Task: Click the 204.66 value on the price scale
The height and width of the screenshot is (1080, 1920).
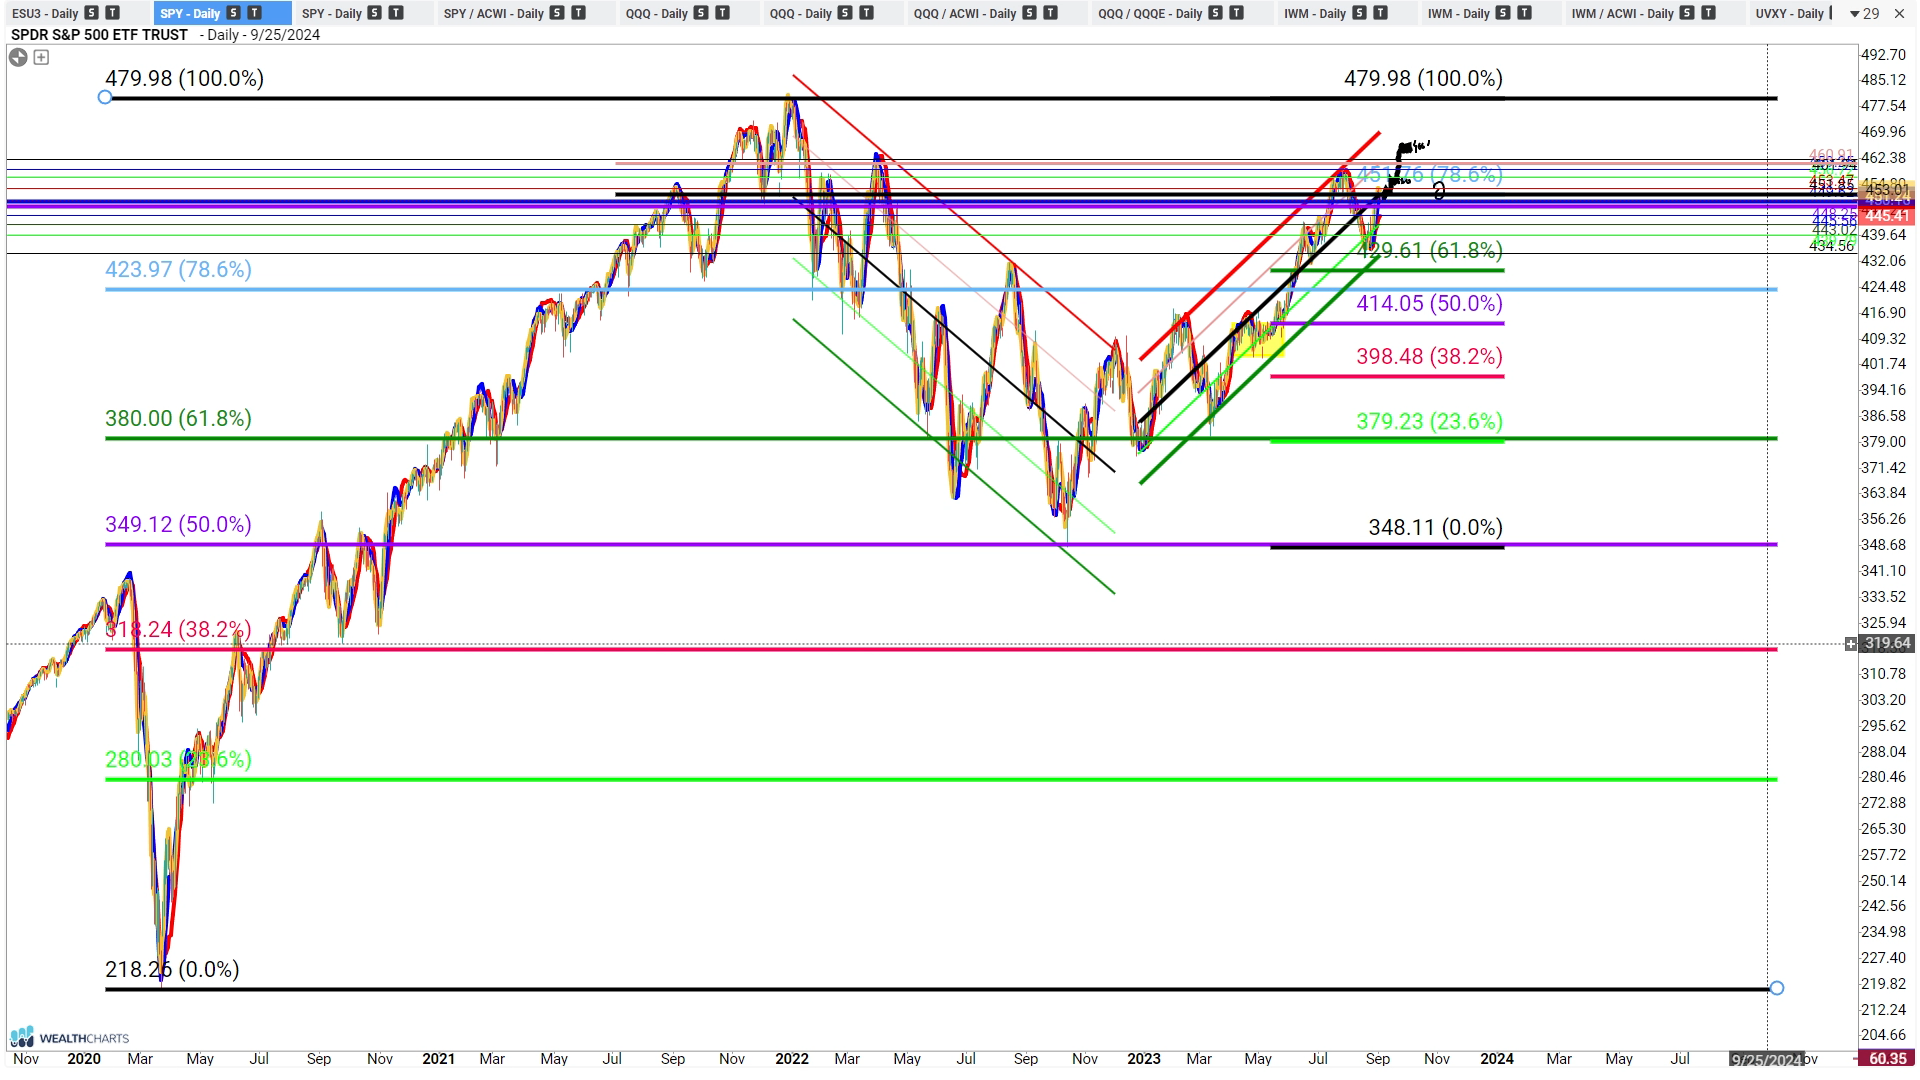Action: tap(1884, 1035)
